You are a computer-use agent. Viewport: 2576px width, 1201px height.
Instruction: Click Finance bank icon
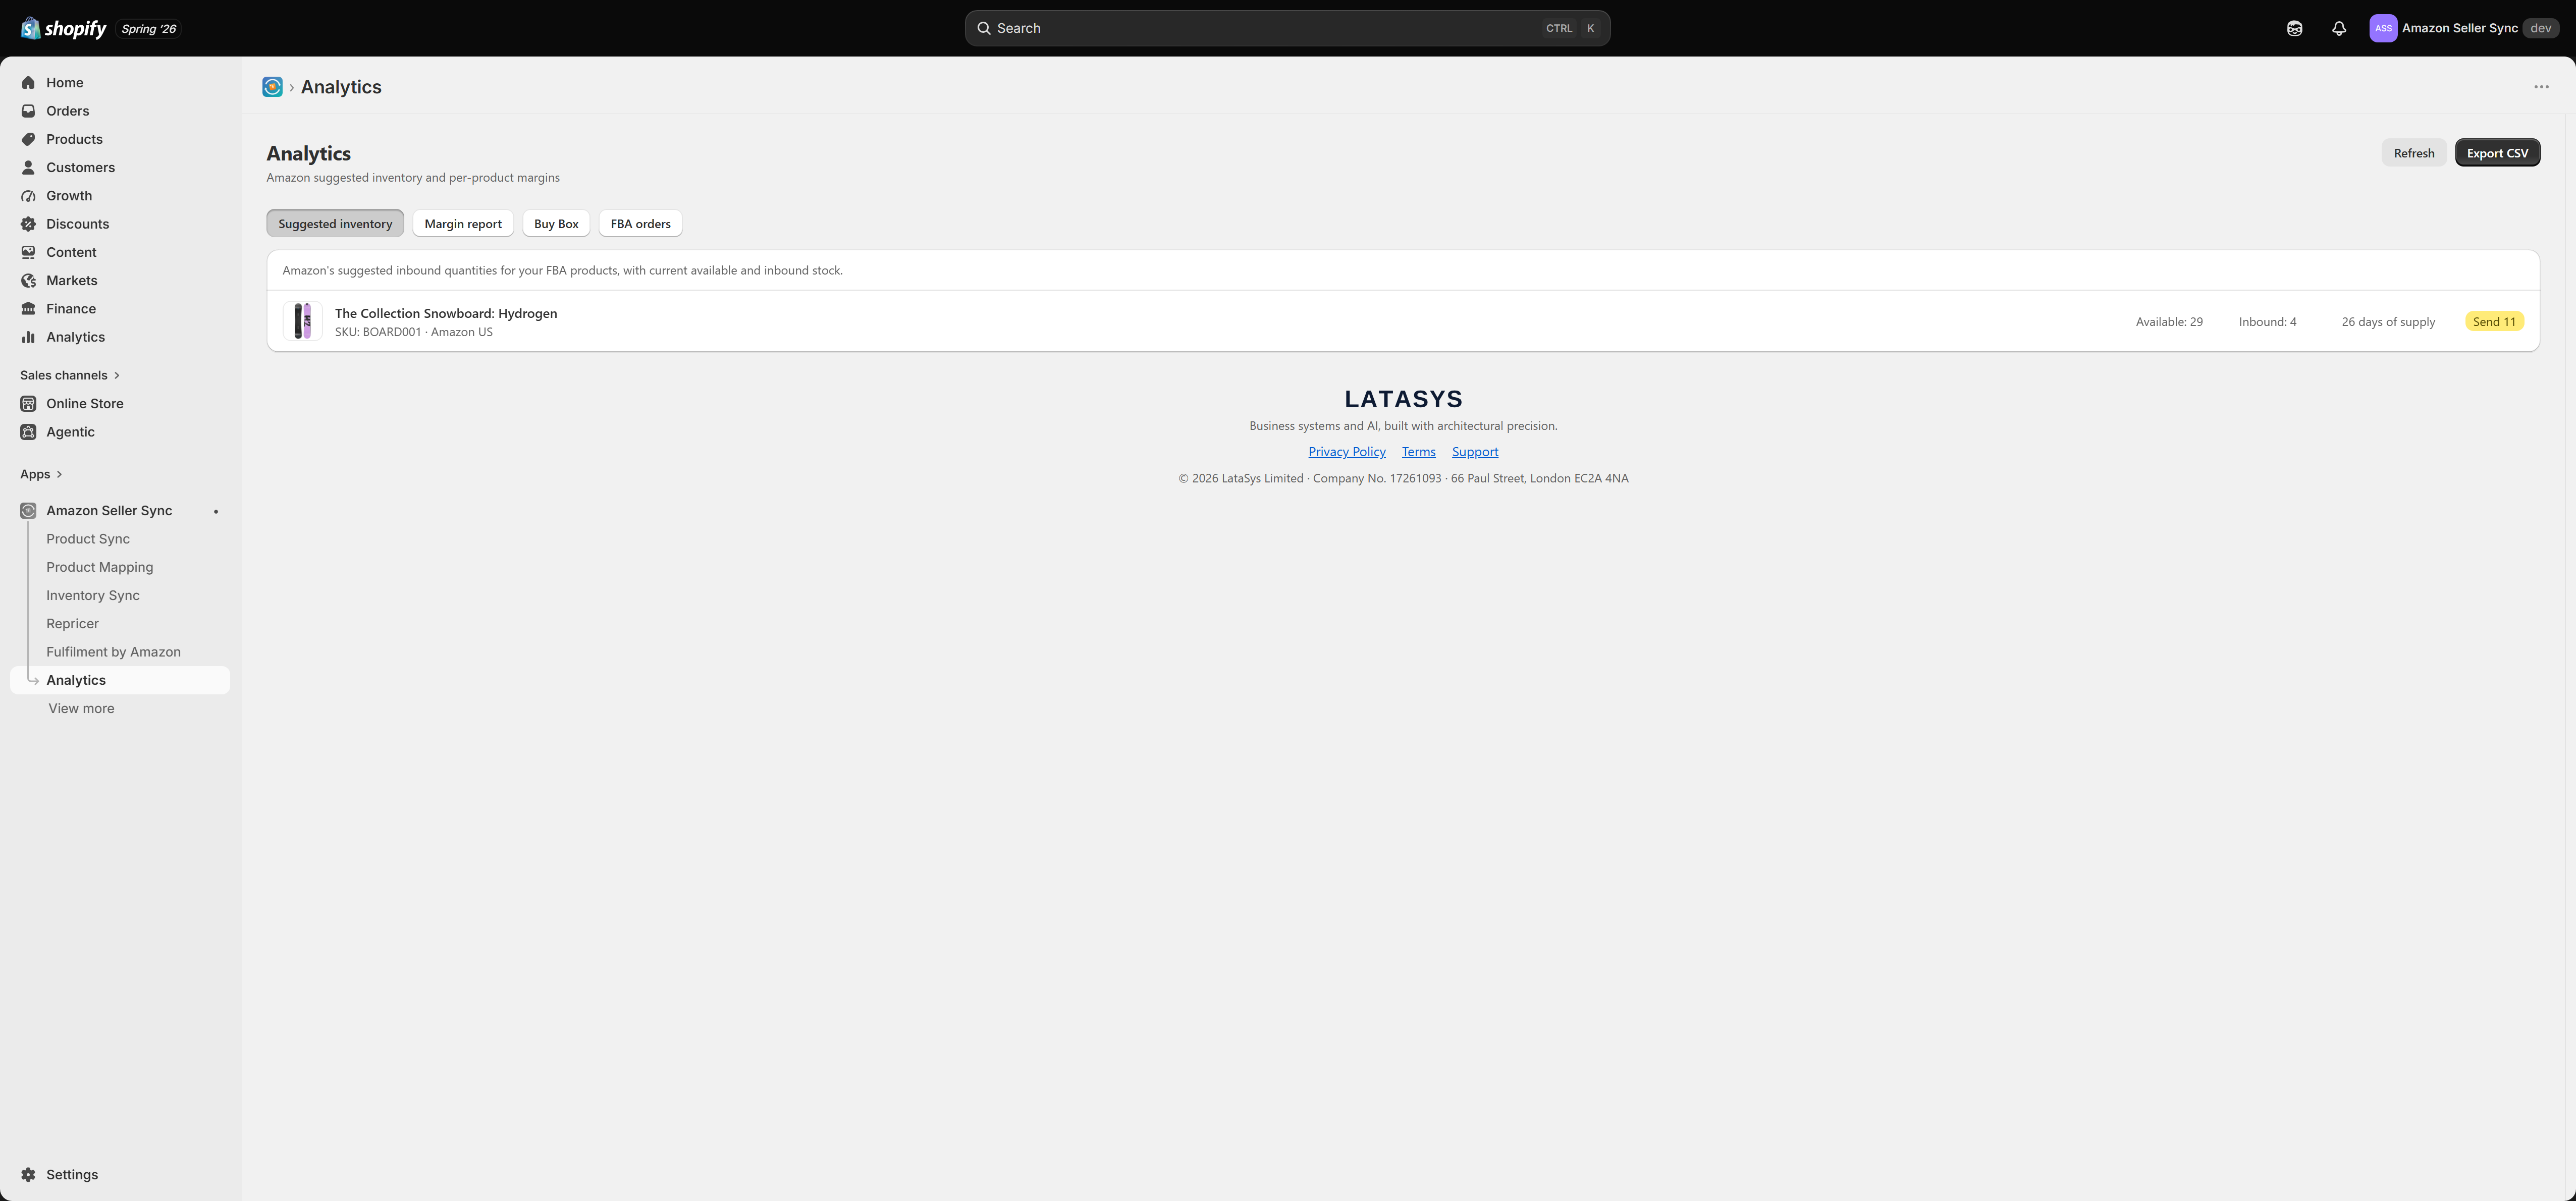[28, 309]
